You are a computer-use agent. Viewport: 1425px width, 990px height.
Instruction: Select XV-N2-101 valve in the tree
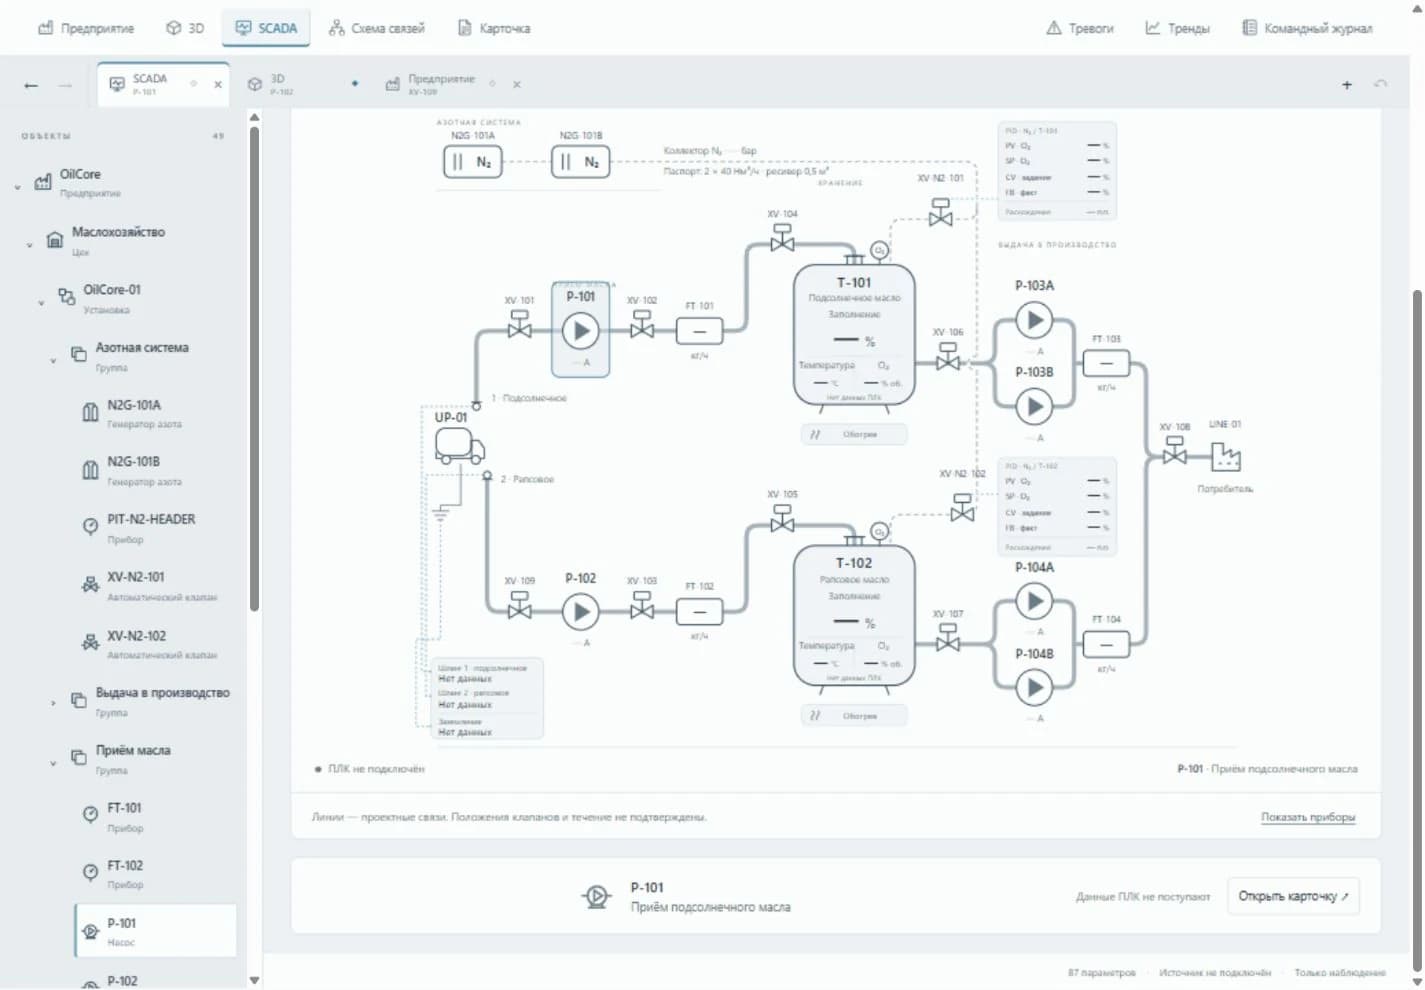point(155,586)
